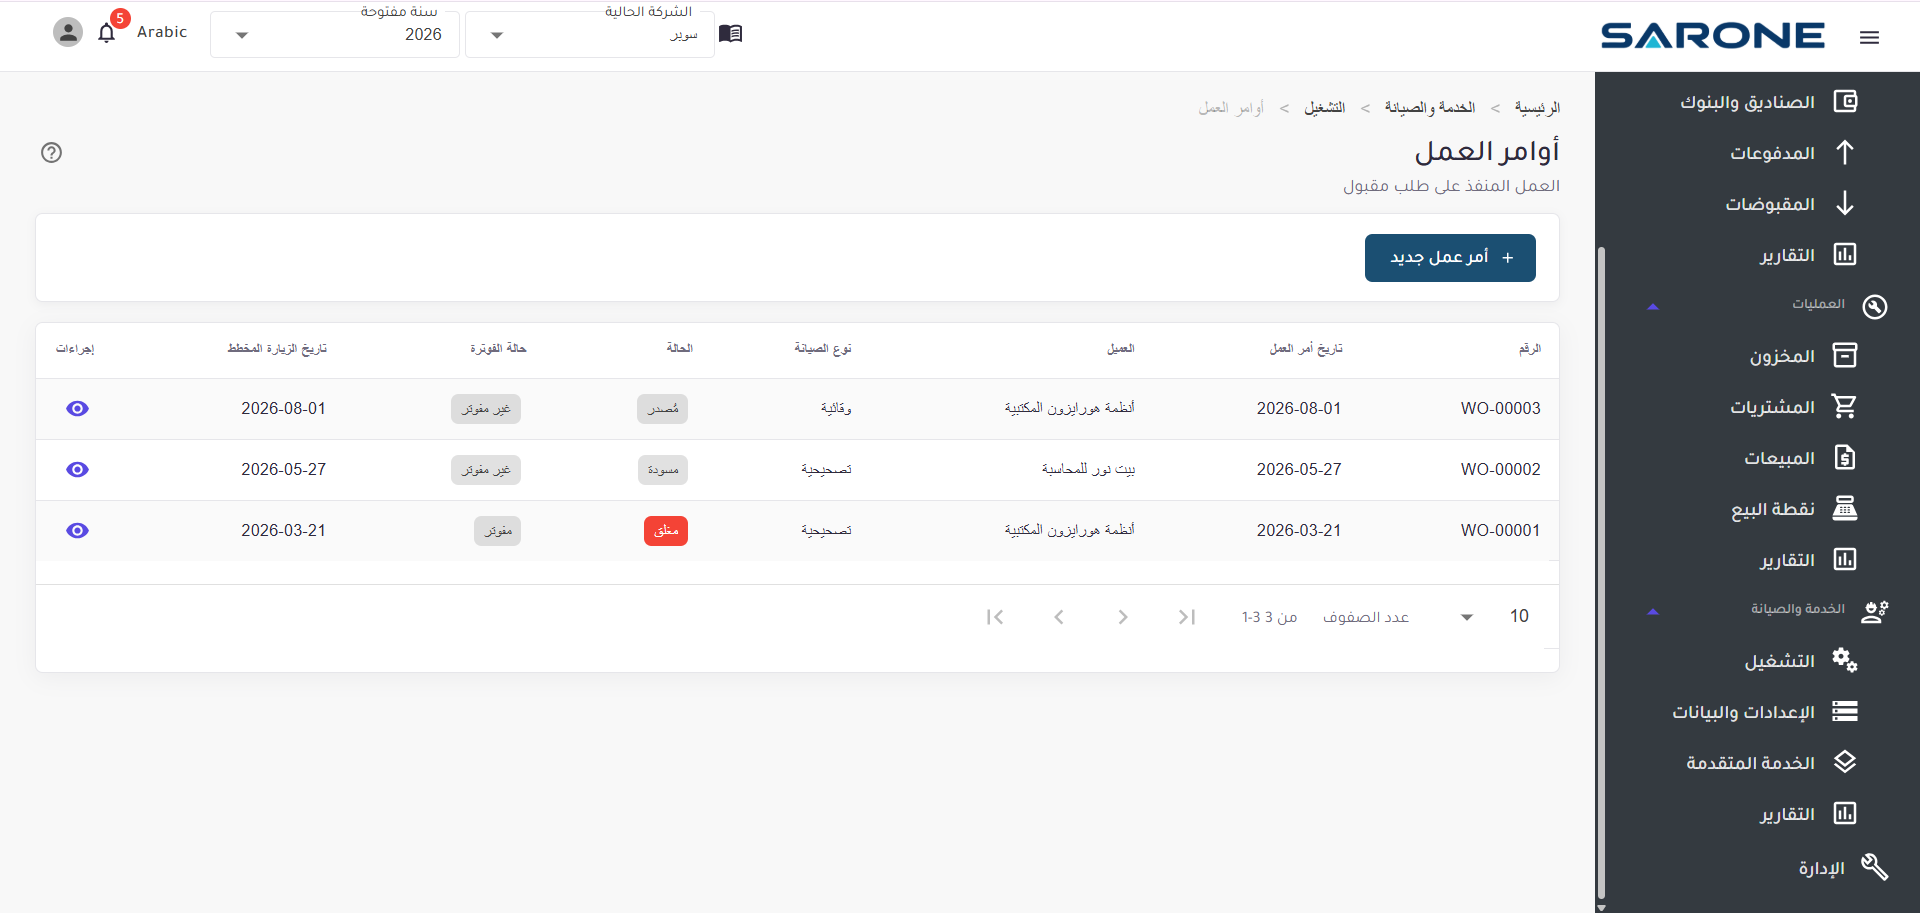Sort by الرقم column header
The image size is (1920, 913).
click(x=1530, y=348)
